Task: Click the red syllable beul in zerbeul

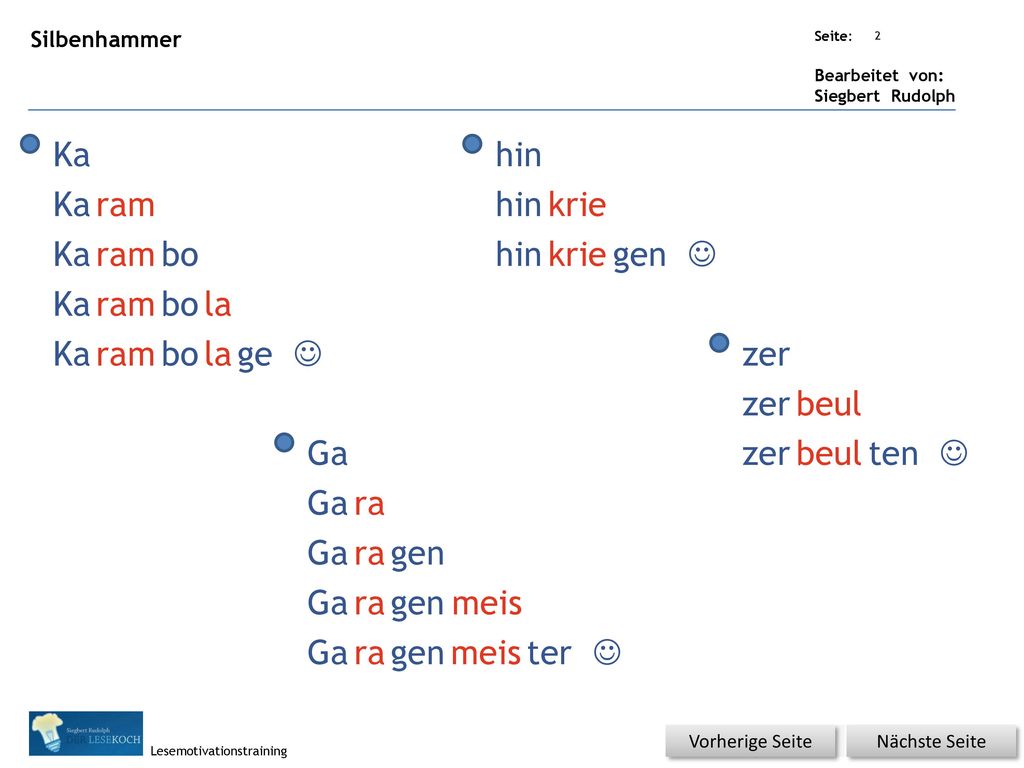Action: (828, 404)
